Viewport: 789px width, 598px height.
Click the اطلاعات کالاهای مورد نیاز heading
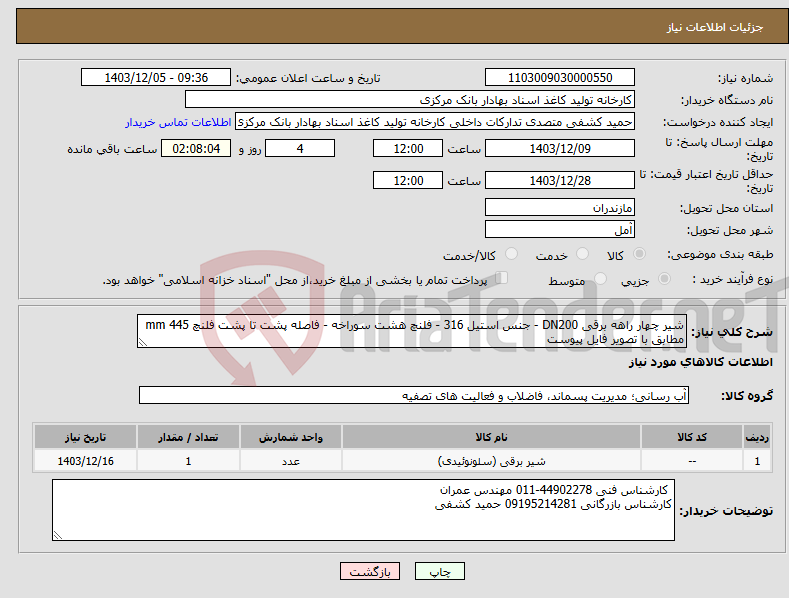tap(700, 362)
